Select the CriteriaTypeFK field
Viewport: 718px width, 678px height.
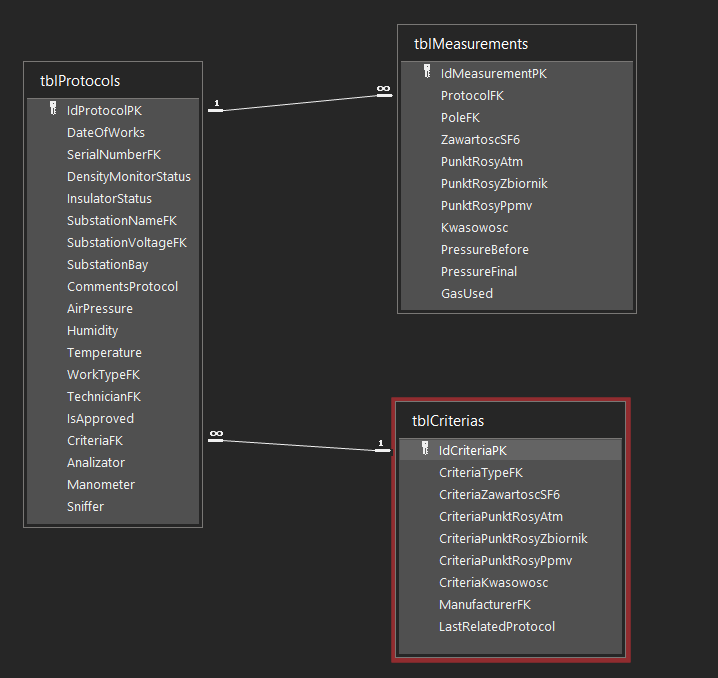(481, 472)
